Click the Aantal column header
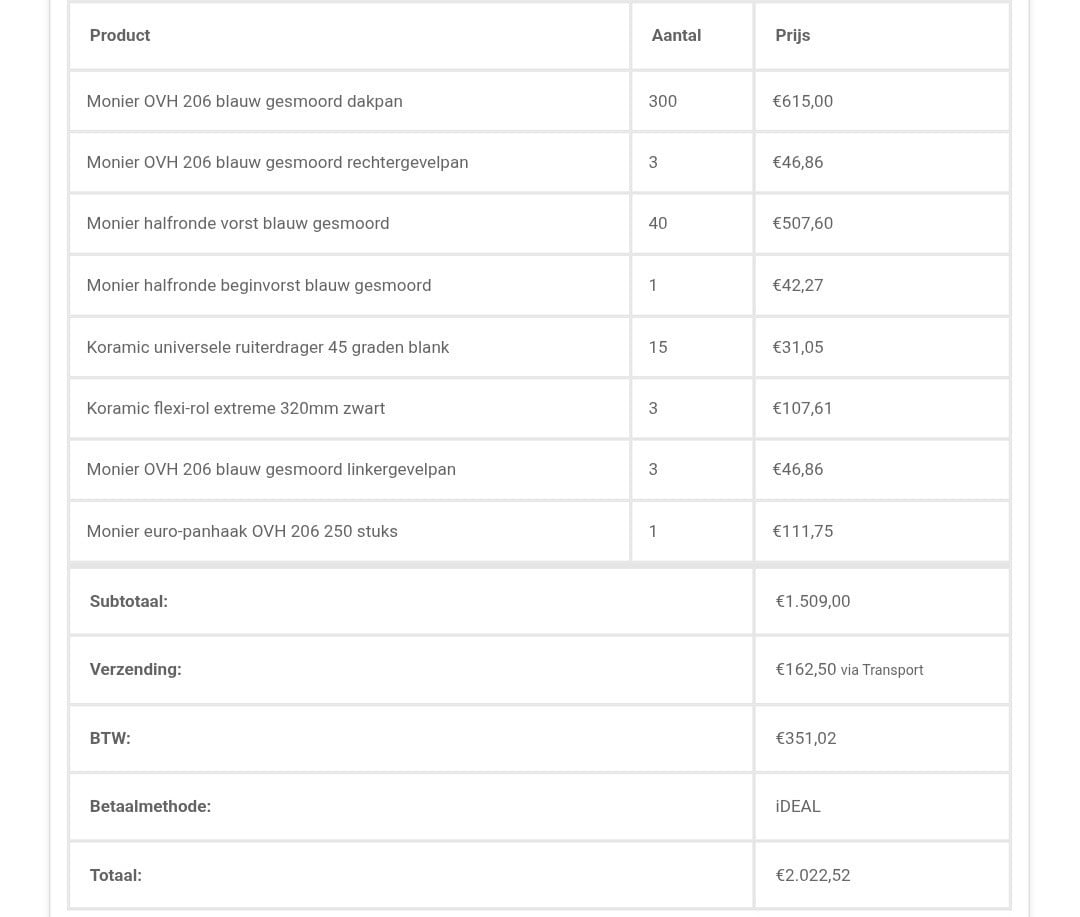The width and height of the screenshot is (1080, 917). pos(676,35)
